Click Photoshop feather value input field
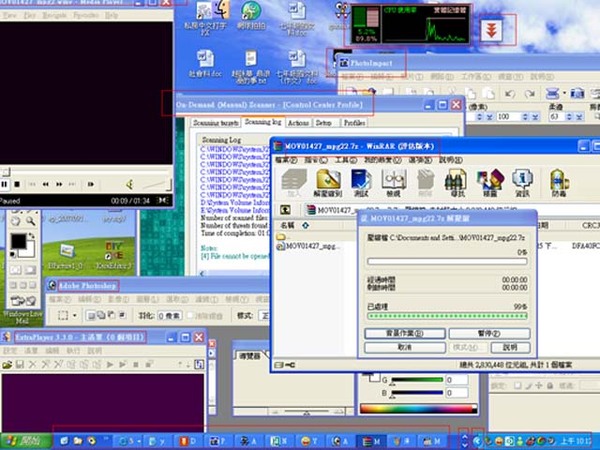This screenshot has width=600, height=450. click(169, 316)
